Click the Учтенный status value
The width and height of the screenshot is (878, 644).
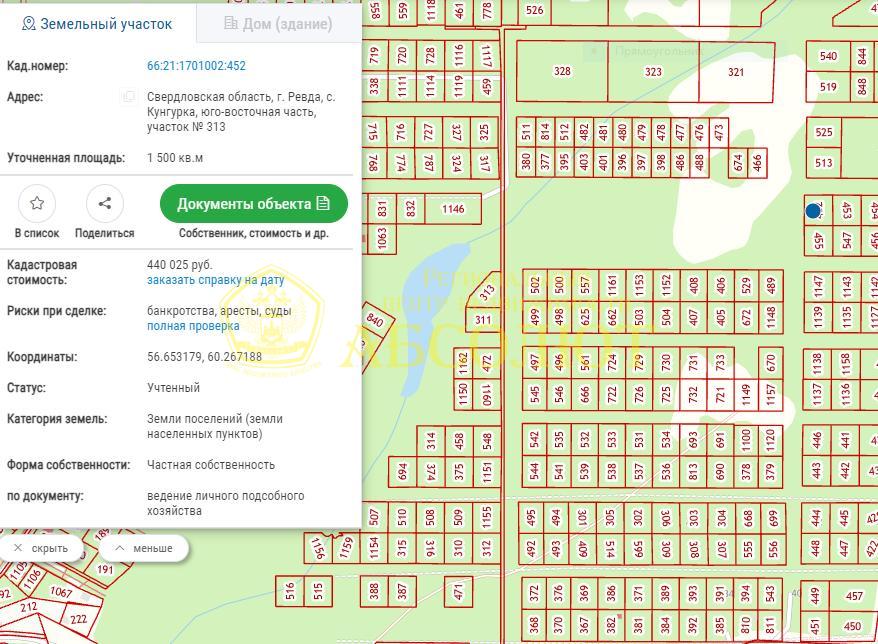pyautogui.click(x=173, y=388)
